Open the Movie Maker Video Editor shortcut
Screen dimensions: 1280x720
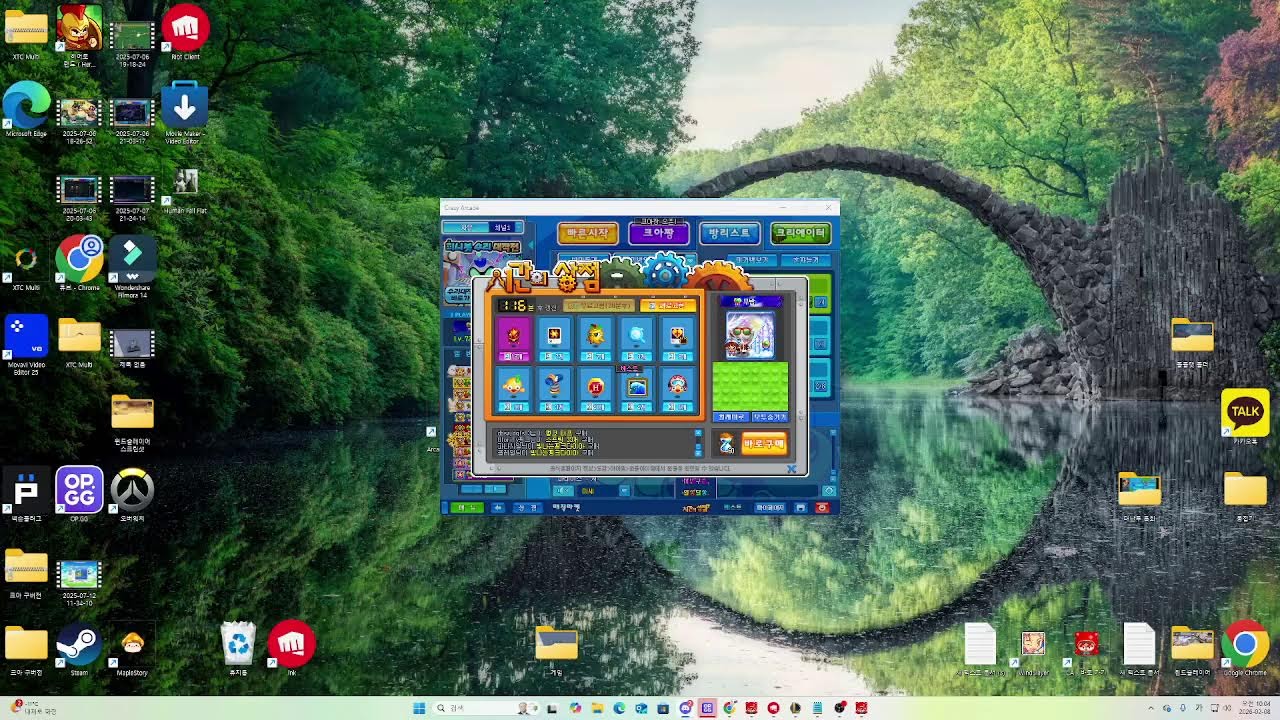pyautogui.click(x=183, y=114)
